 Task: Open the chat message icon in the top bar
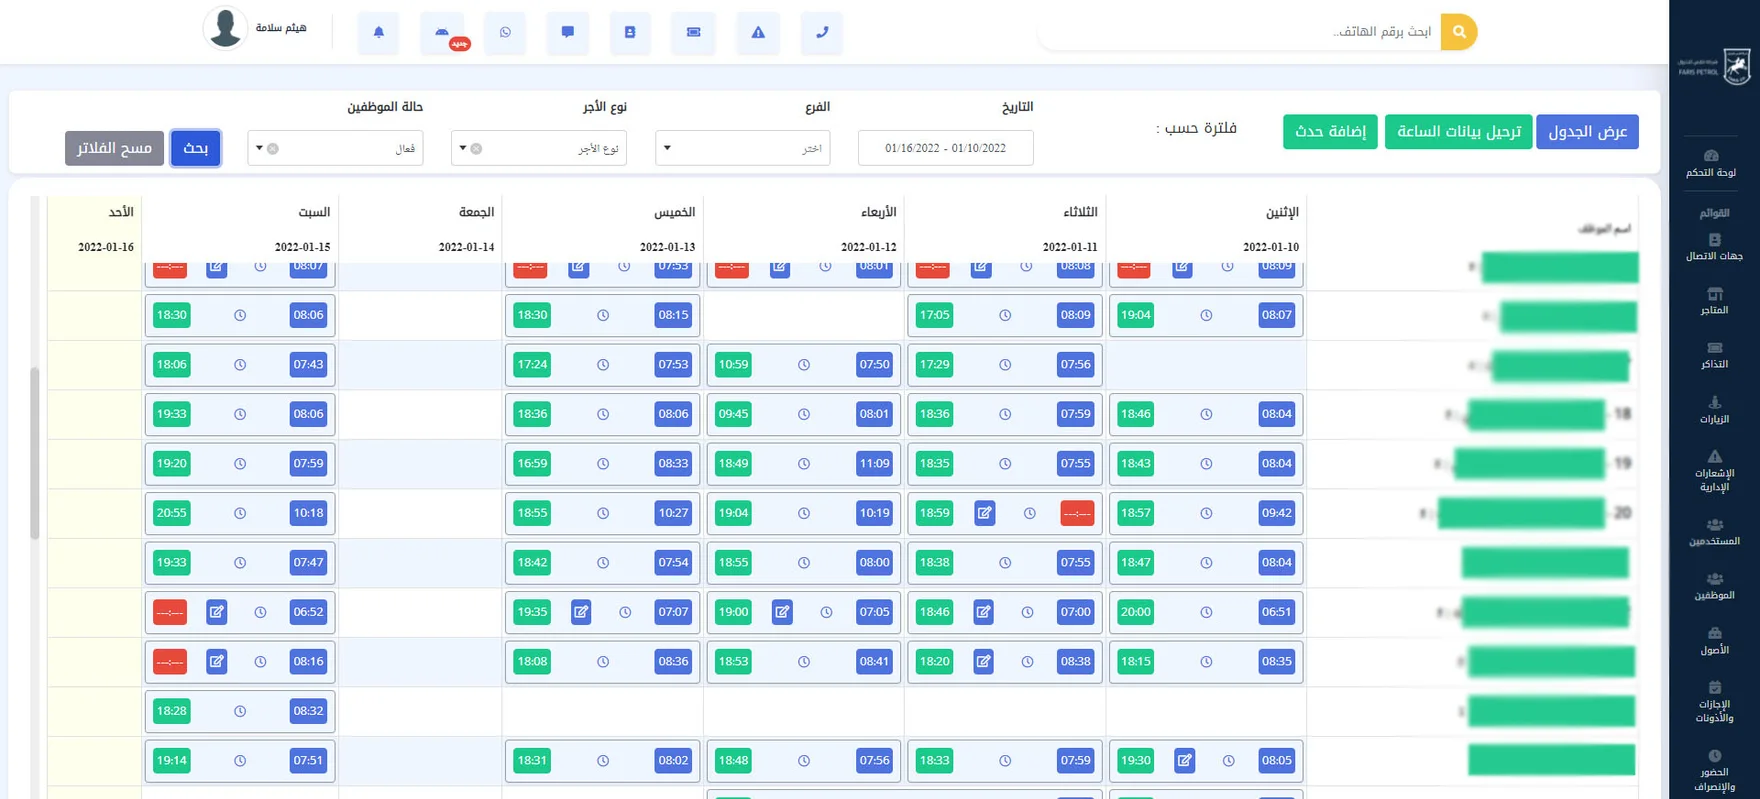568,32
